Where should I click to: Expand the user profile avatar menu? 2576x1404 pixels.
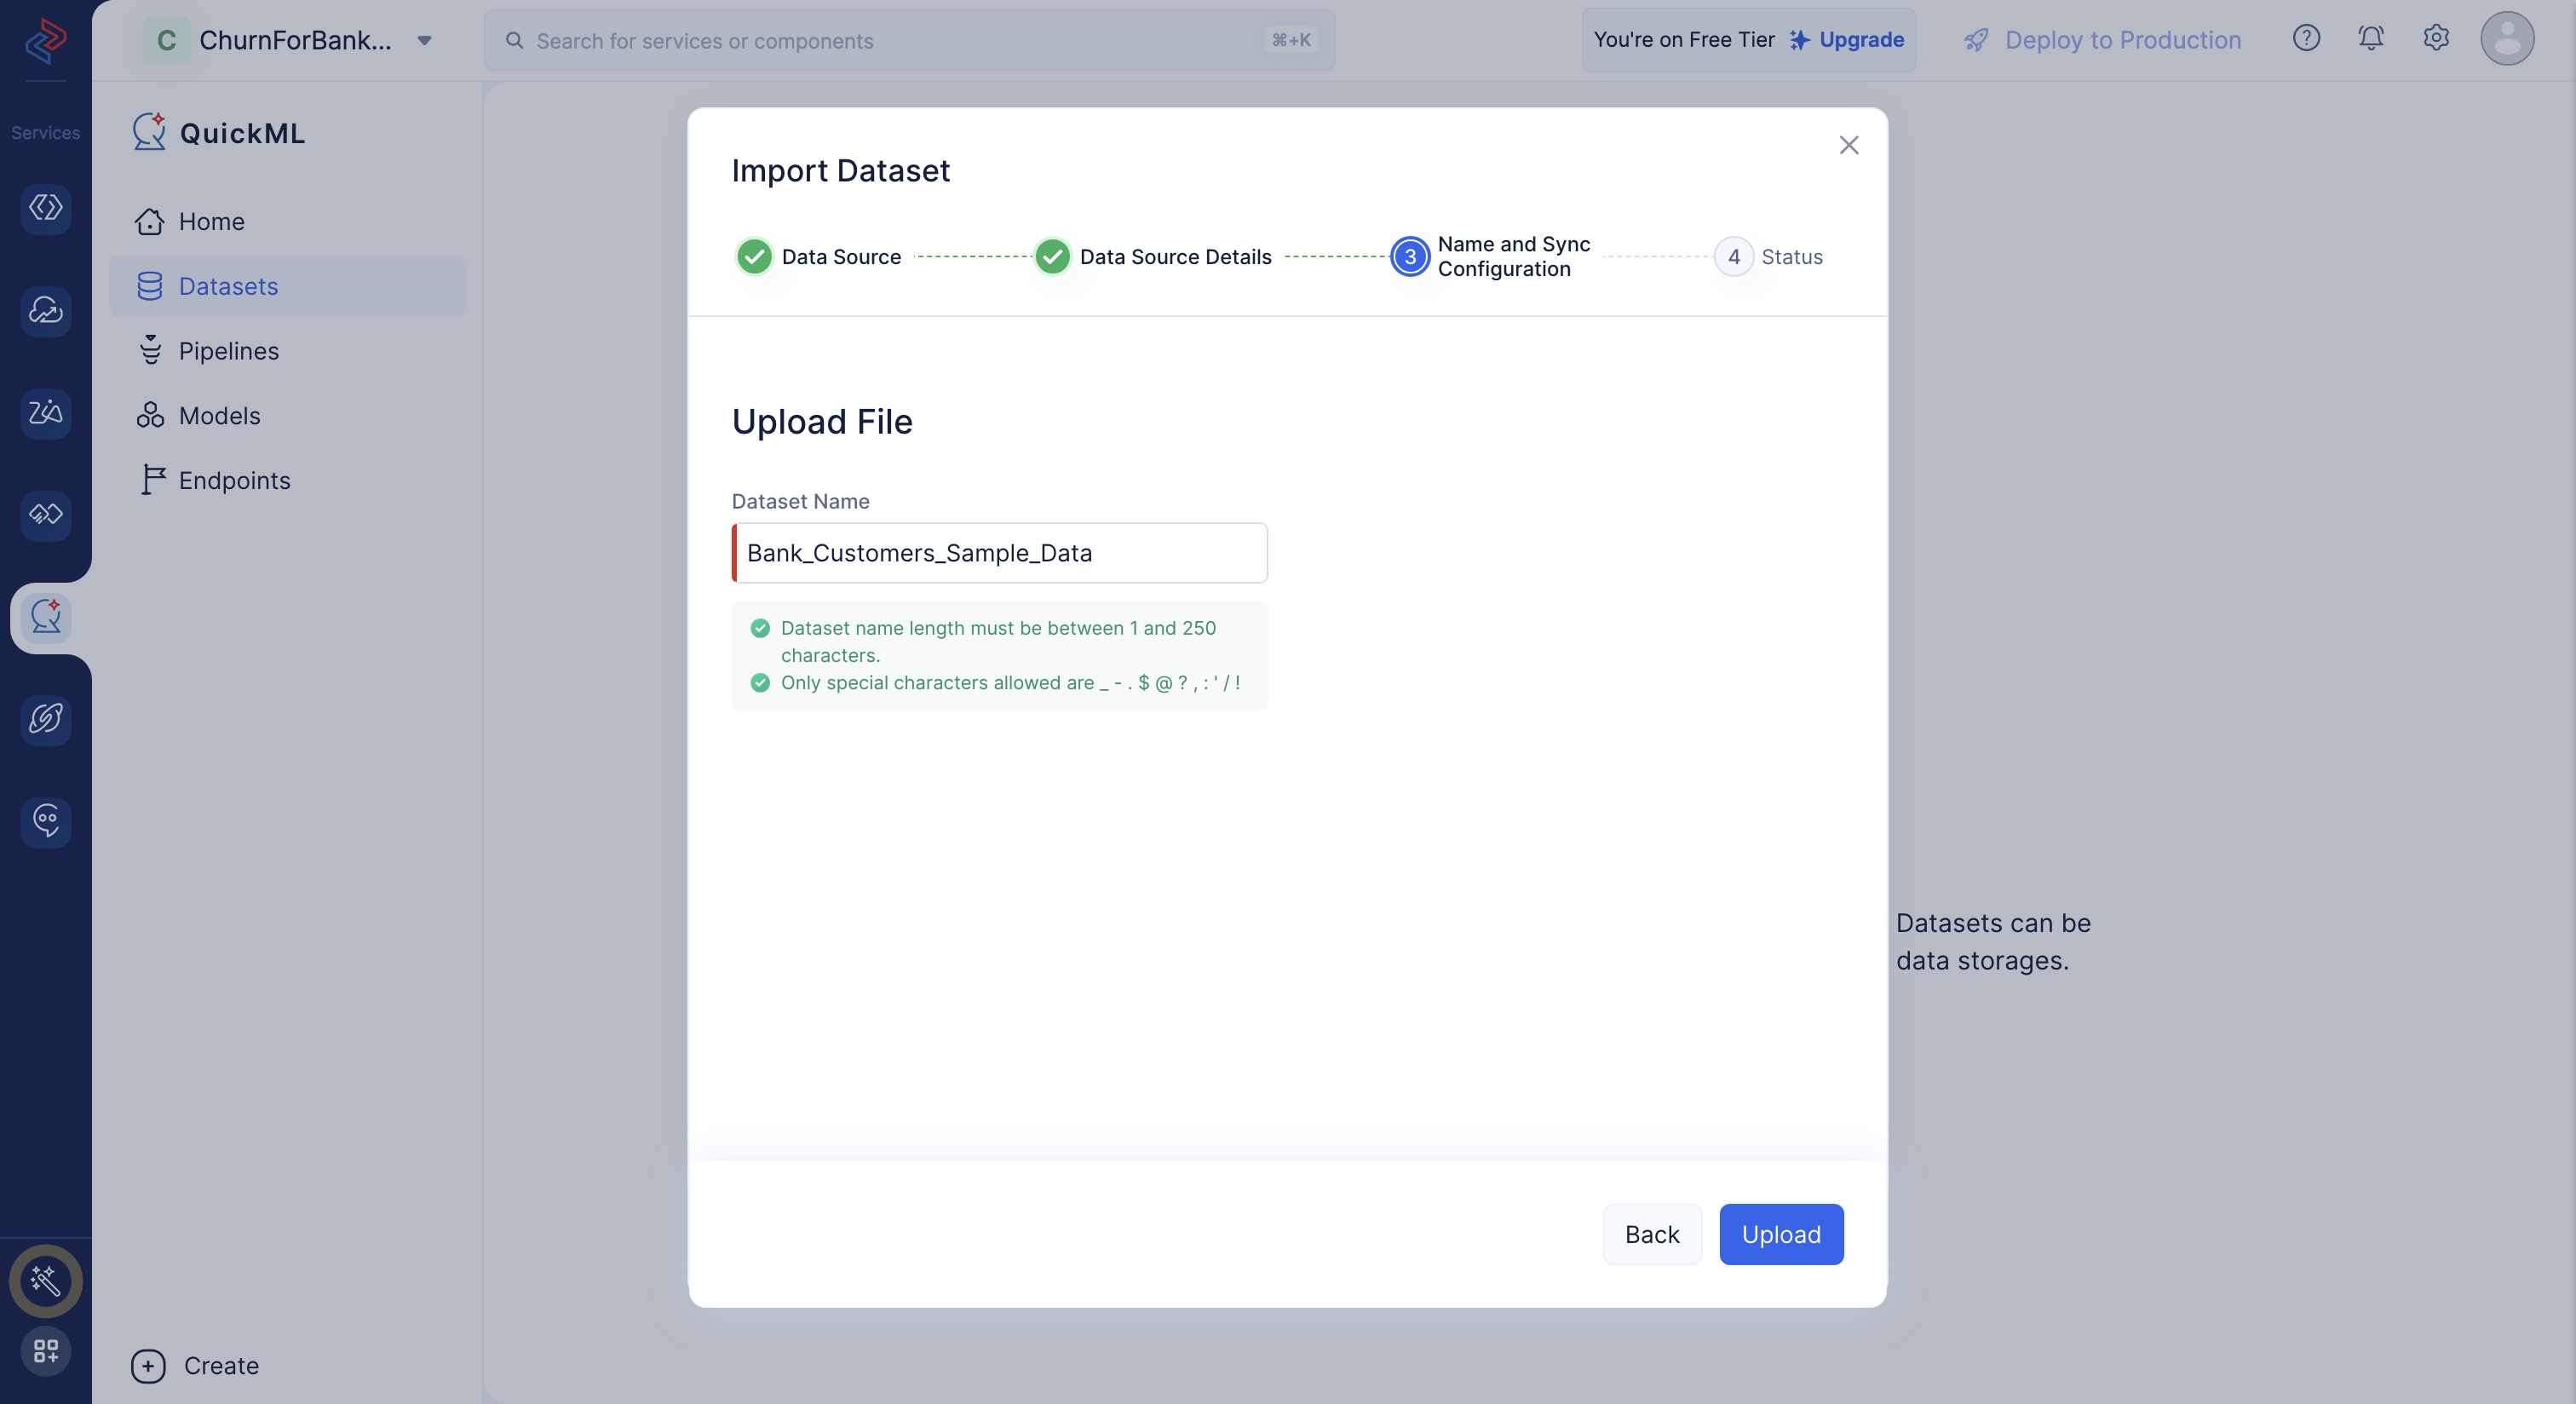click(2509, 38)
